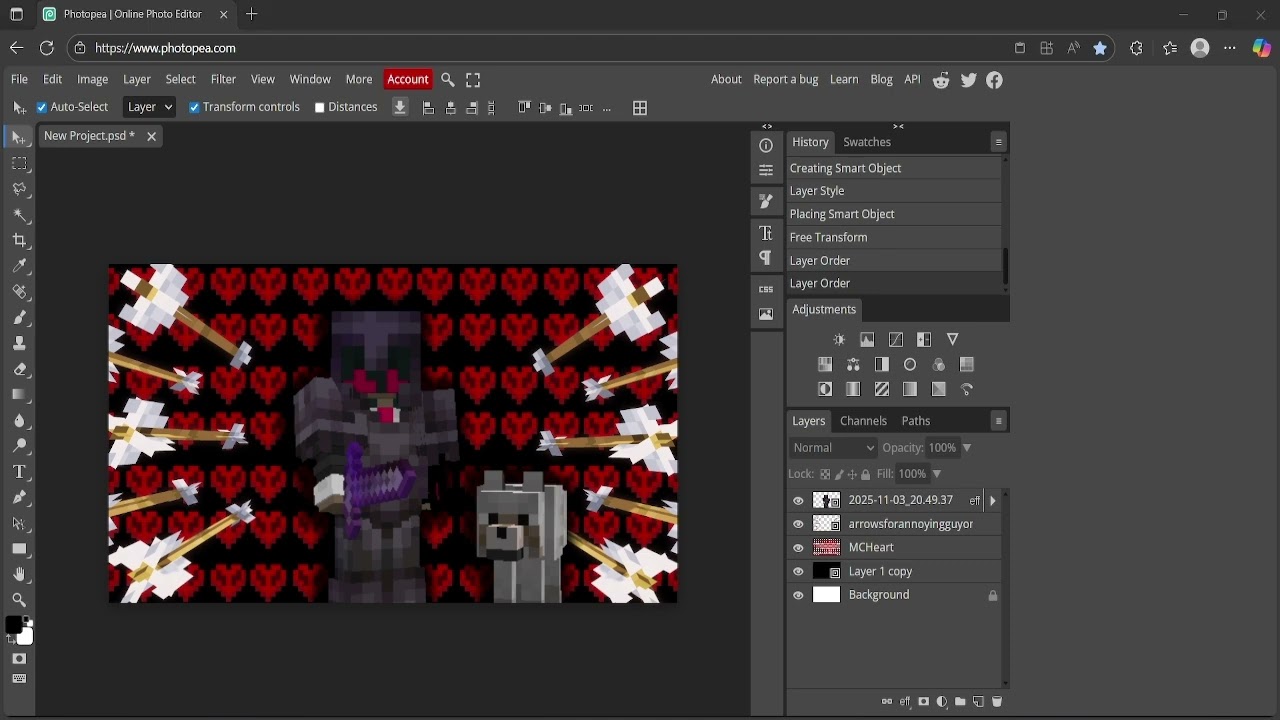Hide the Layer 1 copy layer
This screenshot has width=1280, height=720.
point(798,572)
